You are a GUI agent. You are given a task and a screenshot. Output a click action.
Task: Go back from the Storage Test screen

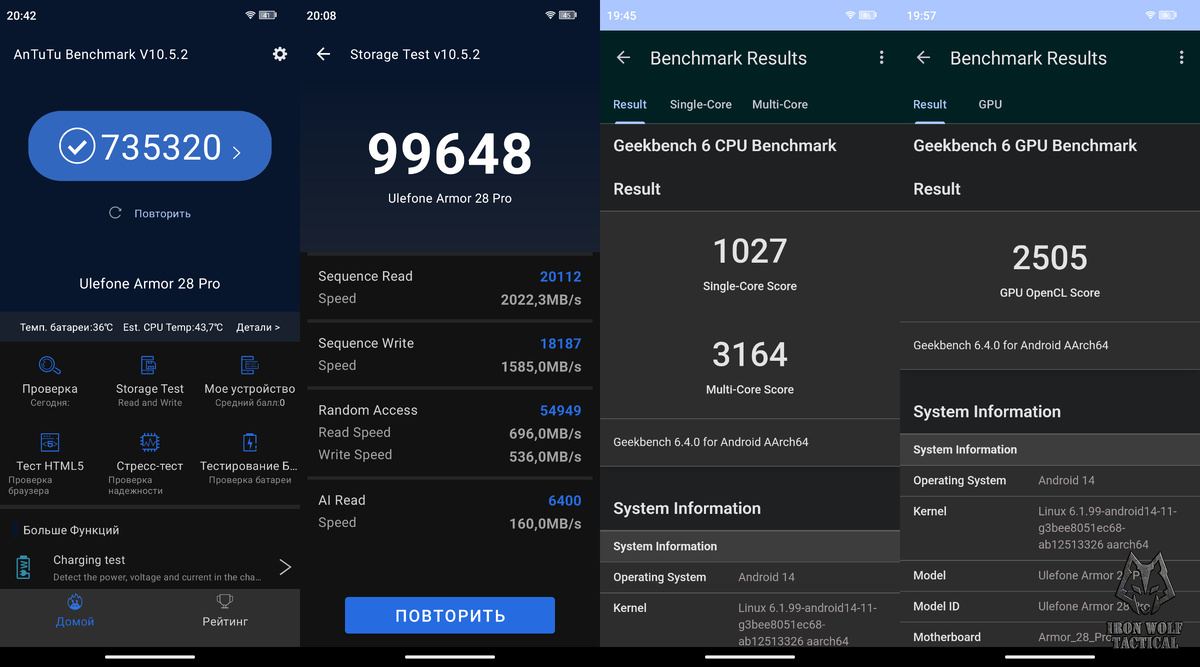(323, 54)
